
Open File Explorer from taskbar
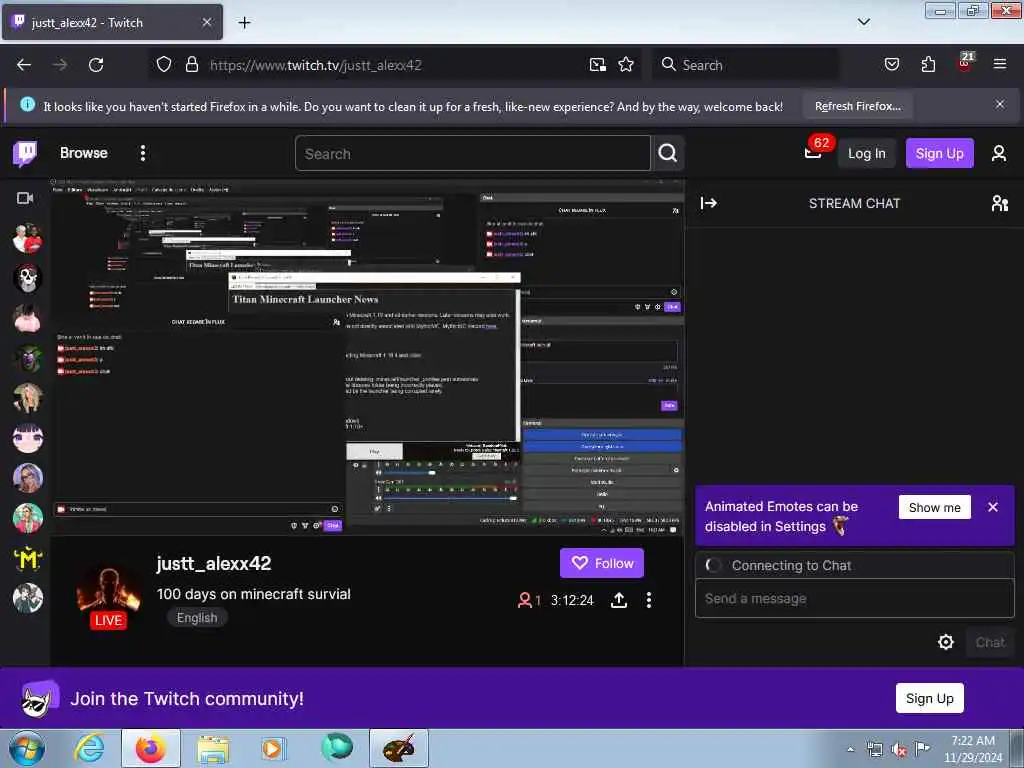point(213,748)
